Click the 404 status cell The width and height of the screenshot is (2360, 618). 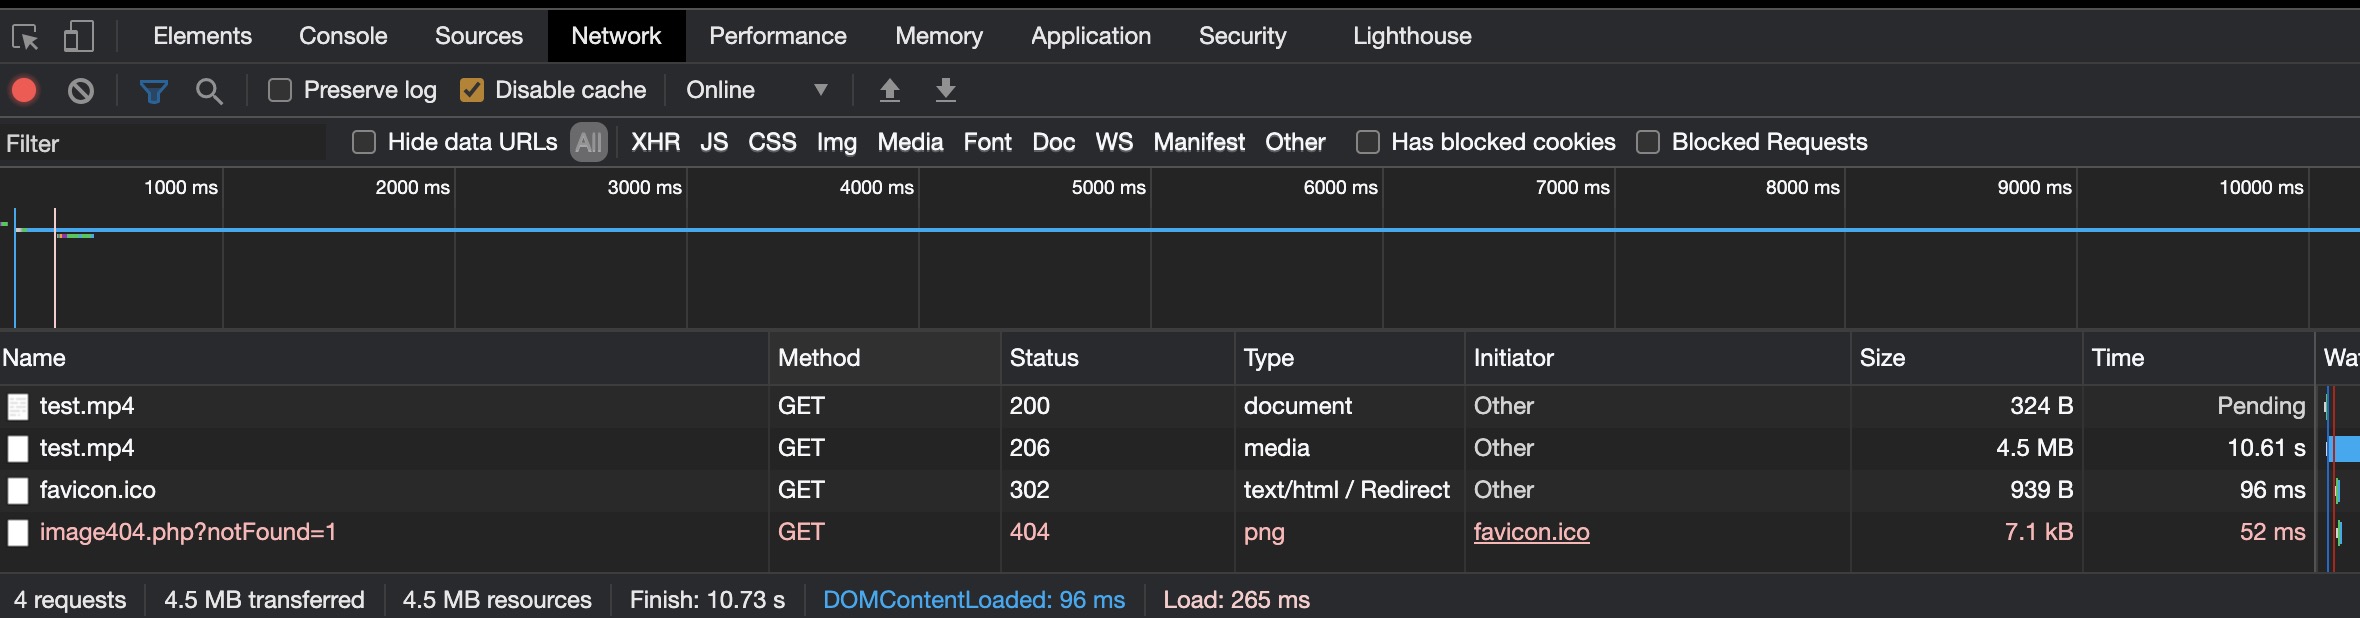(1118, 532)
